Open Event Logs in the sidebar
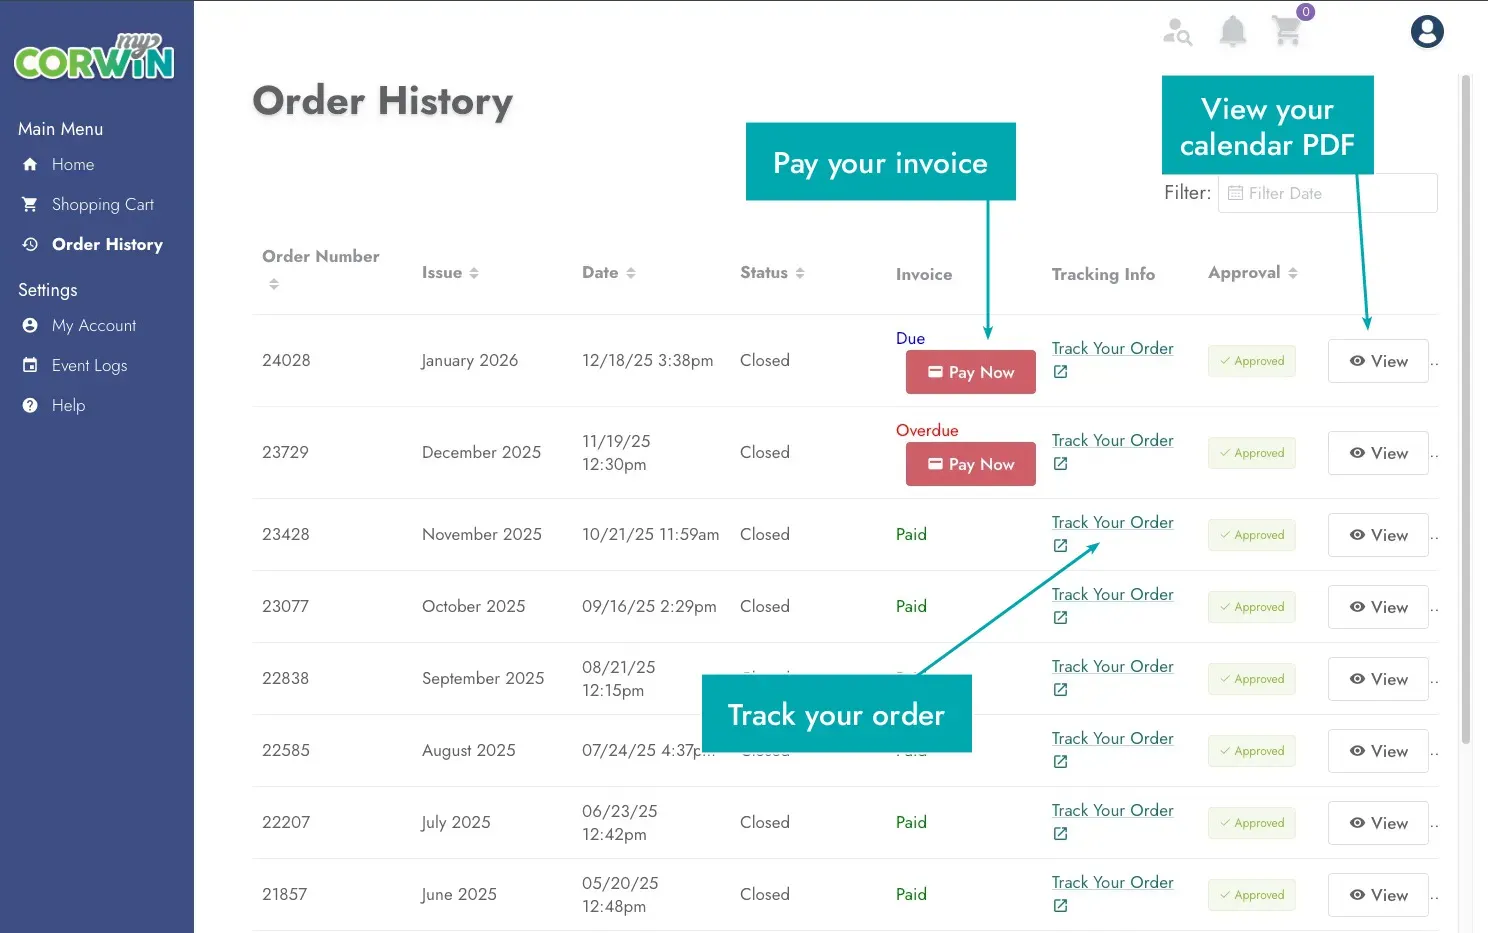Viewport: 1488px width, 933px height. (89, 366)
